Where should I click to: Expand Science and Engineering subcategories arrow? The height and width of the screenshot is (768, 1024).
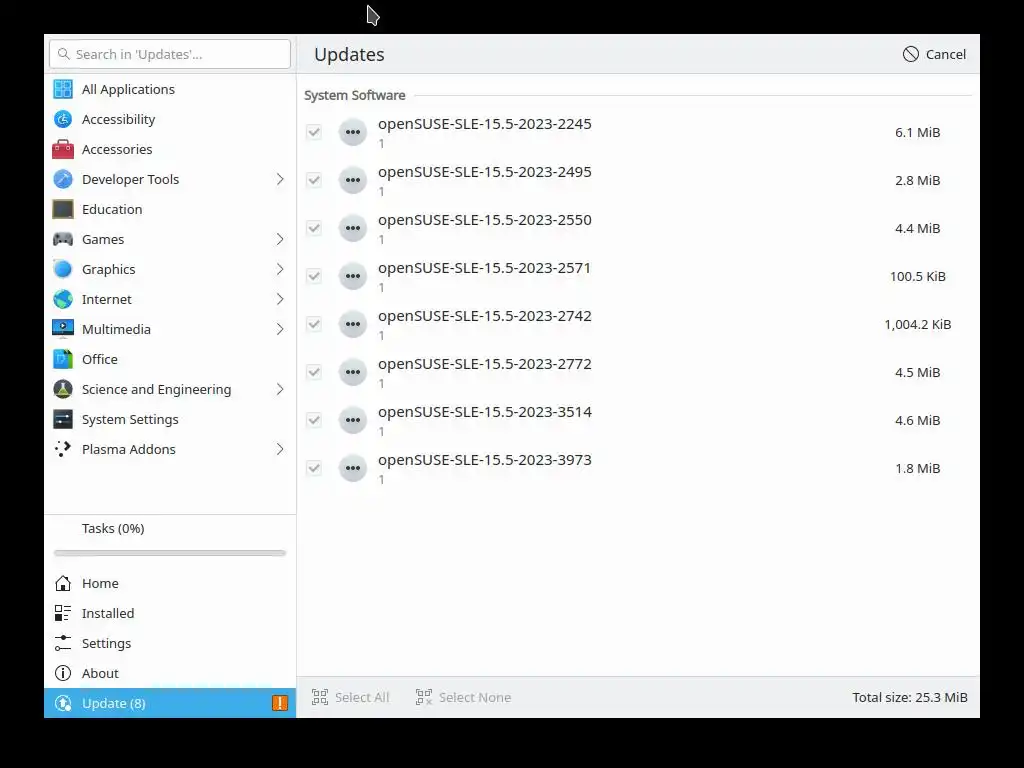click(280, 390)
